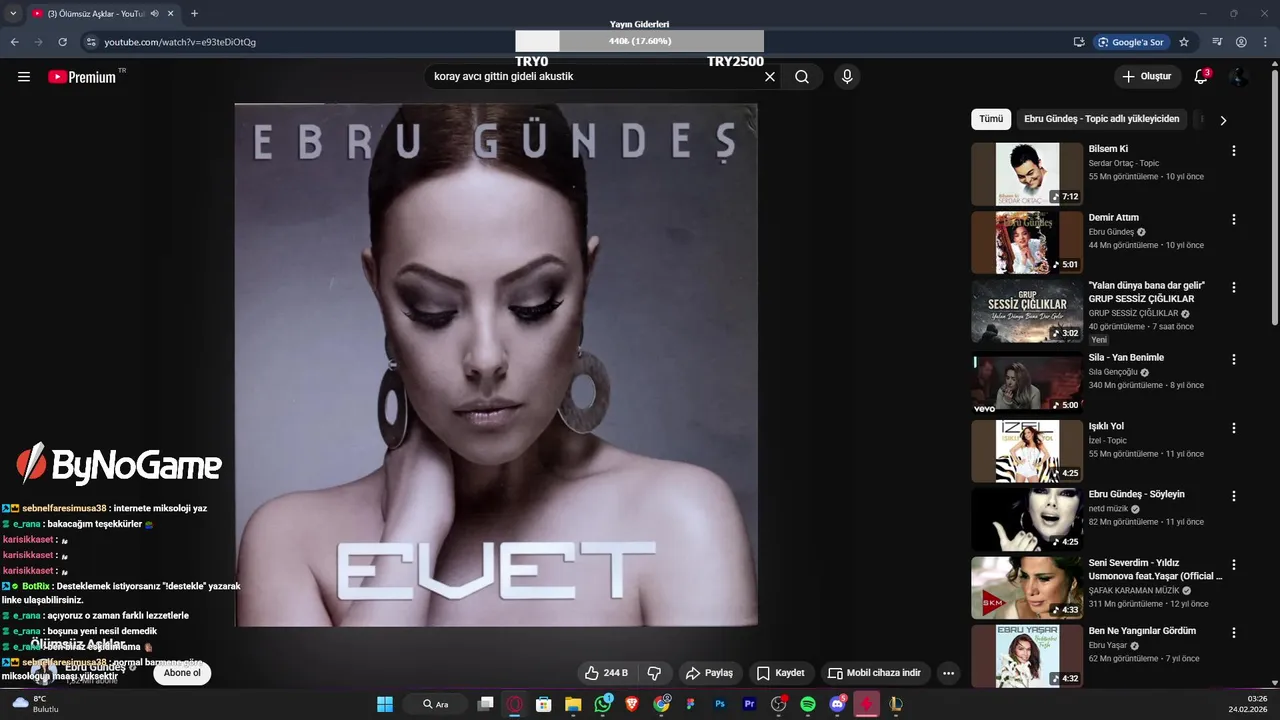Open the weather widget showing 8°C
This screenshot has width=1280, height=720.
pos(35,704)
